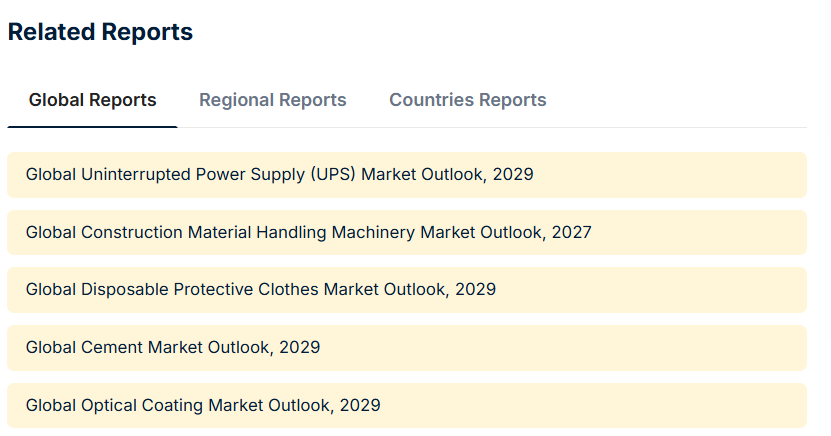Open the Global Cement Market Outlook report

(172, 348)
